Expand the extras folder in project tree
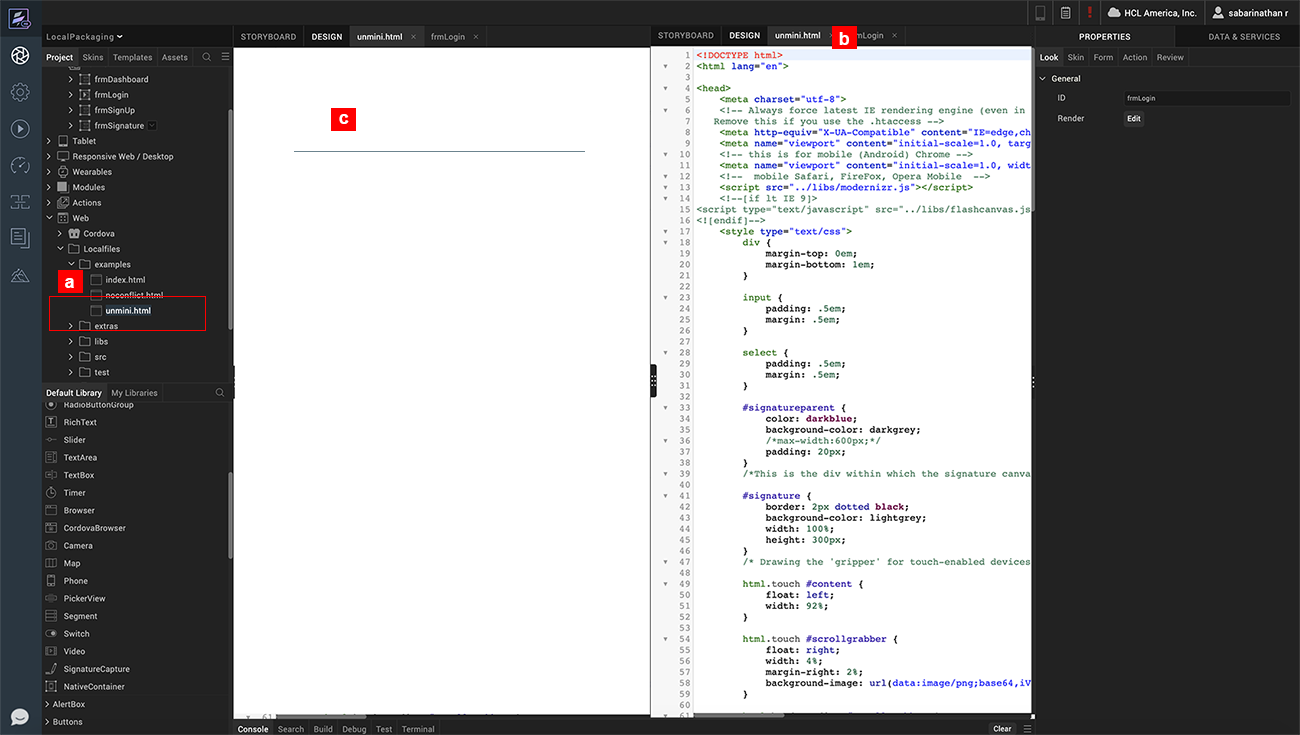This screenshot has height=735, width=1300. pos(71,326)
